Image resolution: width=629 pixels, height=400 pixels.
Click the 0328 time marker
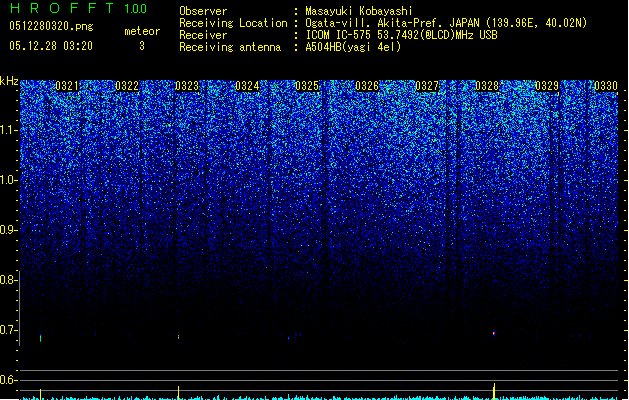click(x=487, y=86)
